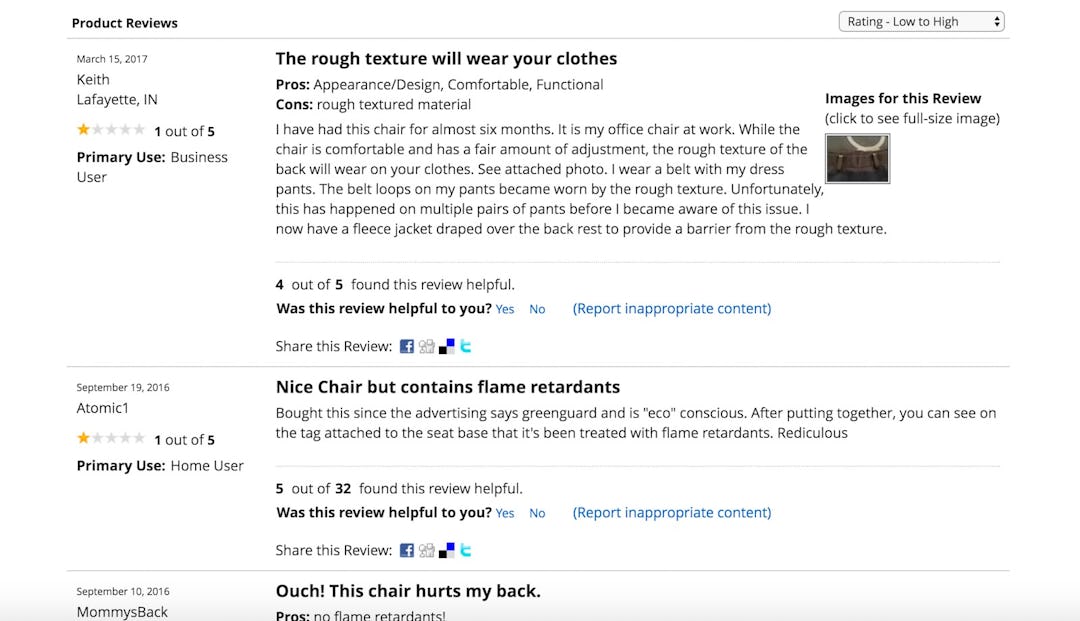Share Keith's review on Twitter
The image size is (1080, 621).
(x=465, y=346)
